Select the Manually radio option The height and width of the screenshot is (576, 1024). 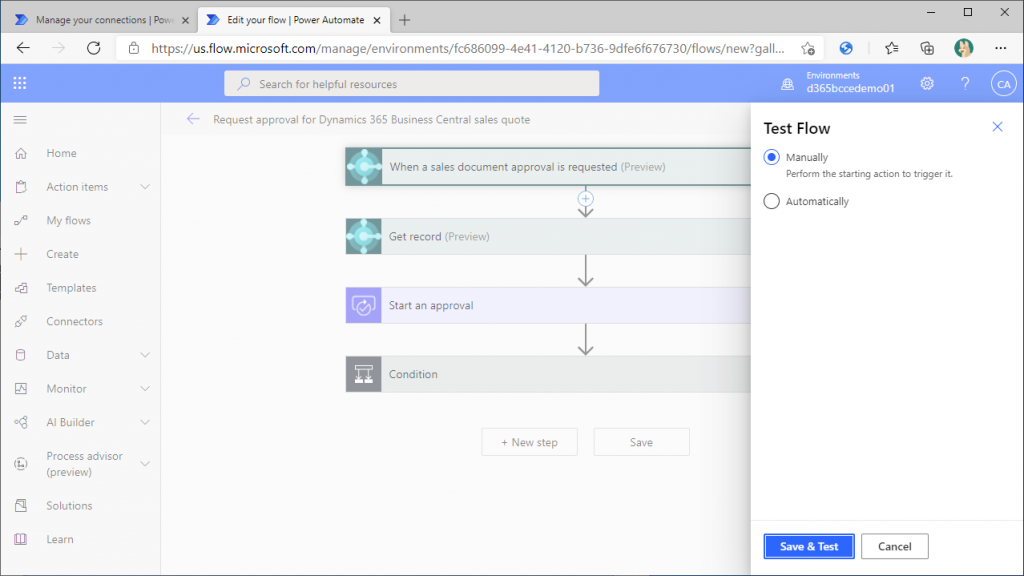pos(771,157)
